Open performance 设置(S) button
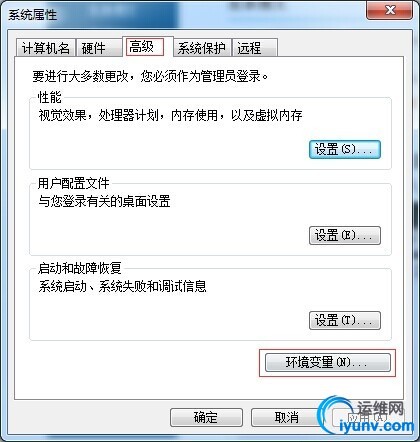The height and width of the screenshot is (442, 420). (345, 149)
